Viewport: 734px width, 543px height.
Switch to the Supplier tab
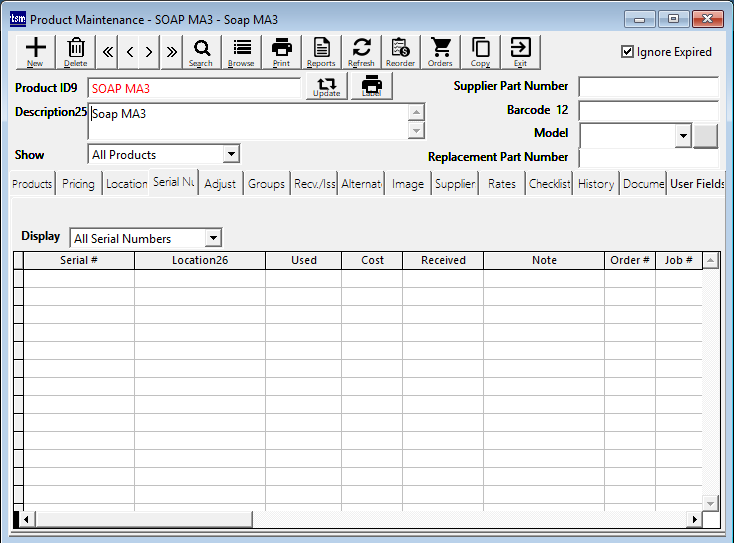click(455, 184)
